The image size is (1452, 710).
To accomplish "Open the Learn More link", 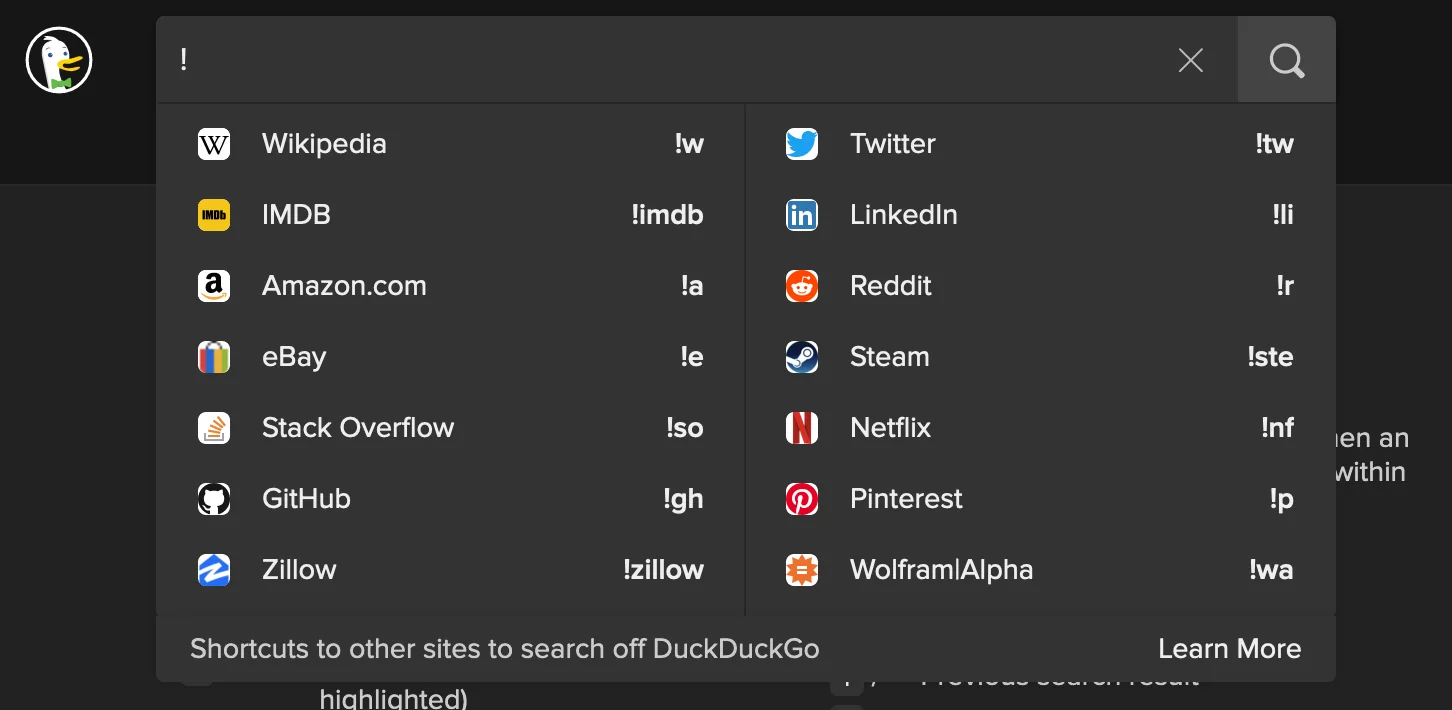I will (x=1229, y=648).
